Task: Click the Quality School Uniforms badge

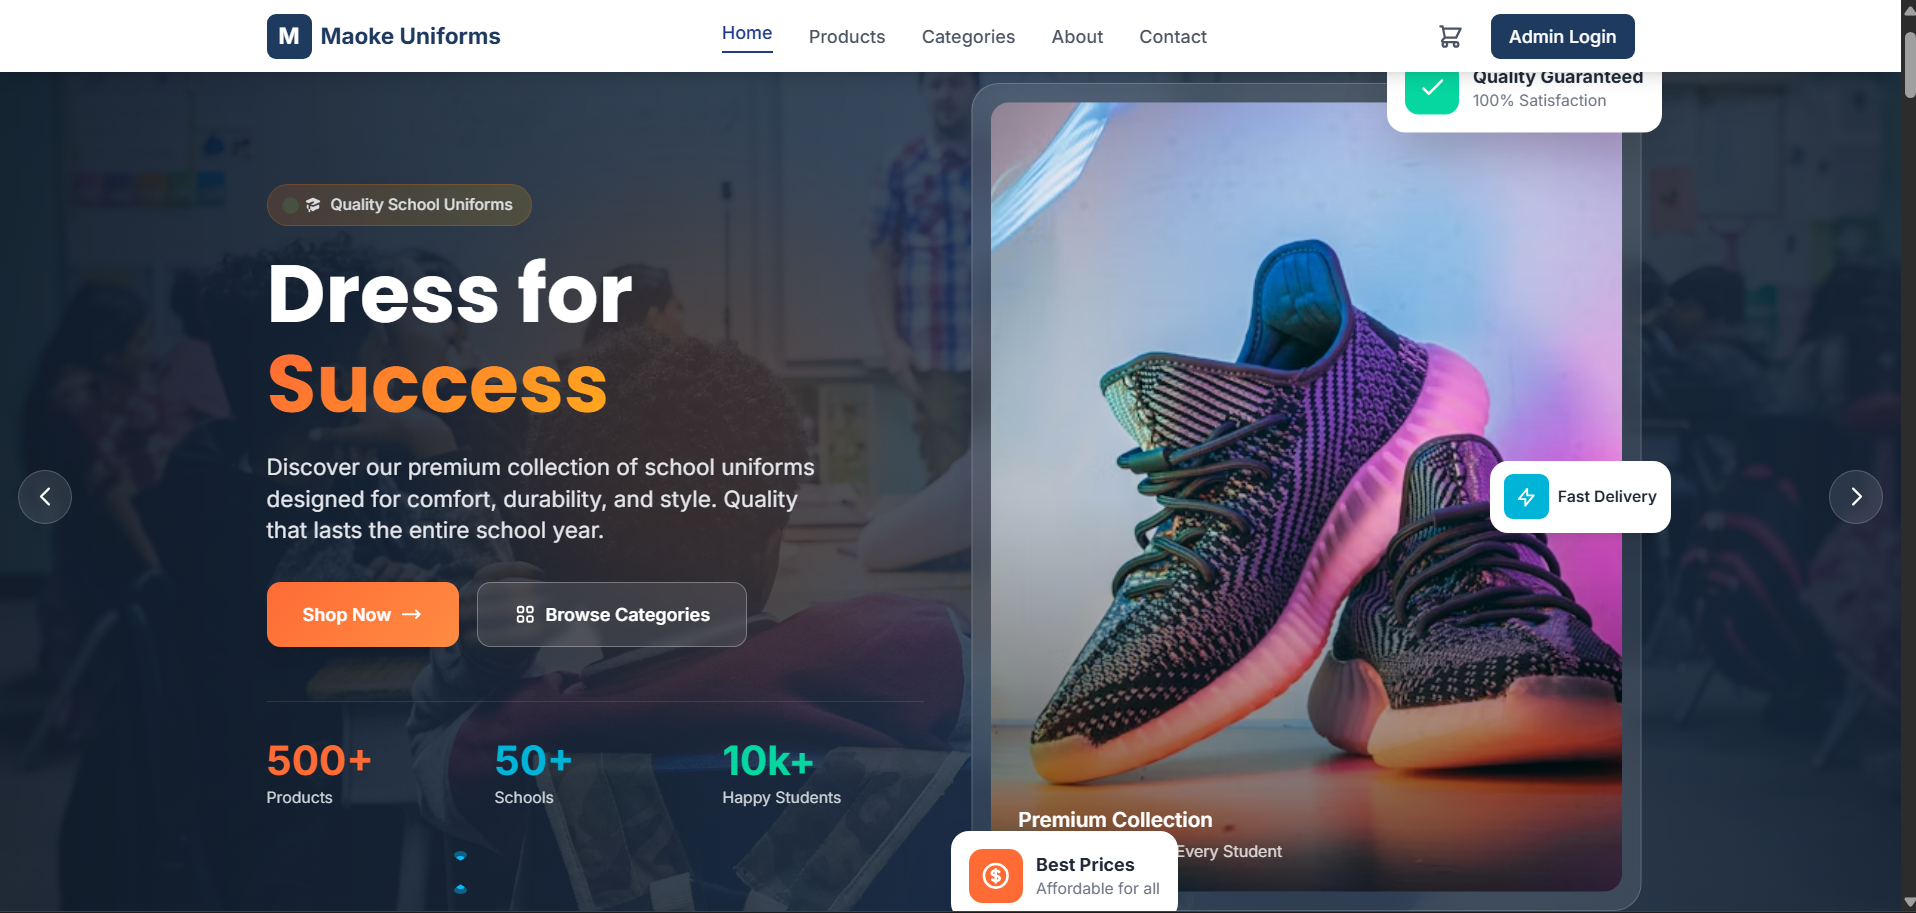Action: click(x=399, y=205)
